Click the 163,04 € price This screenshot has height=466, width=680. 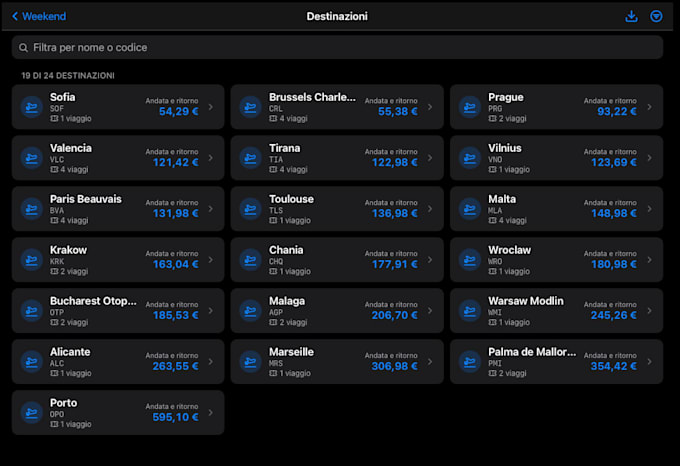click(x=176, y=264)
